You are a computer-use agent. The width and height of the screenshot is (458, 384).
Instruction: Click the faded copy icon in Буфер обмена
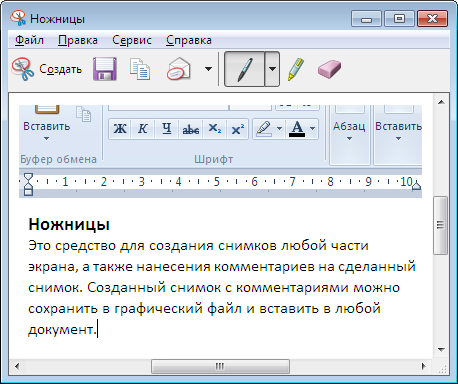pyautogui.click(x=83, y=115)
